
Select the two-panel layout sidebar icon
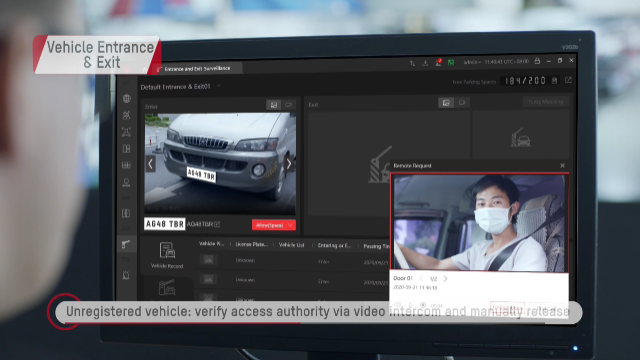point(127,149)
